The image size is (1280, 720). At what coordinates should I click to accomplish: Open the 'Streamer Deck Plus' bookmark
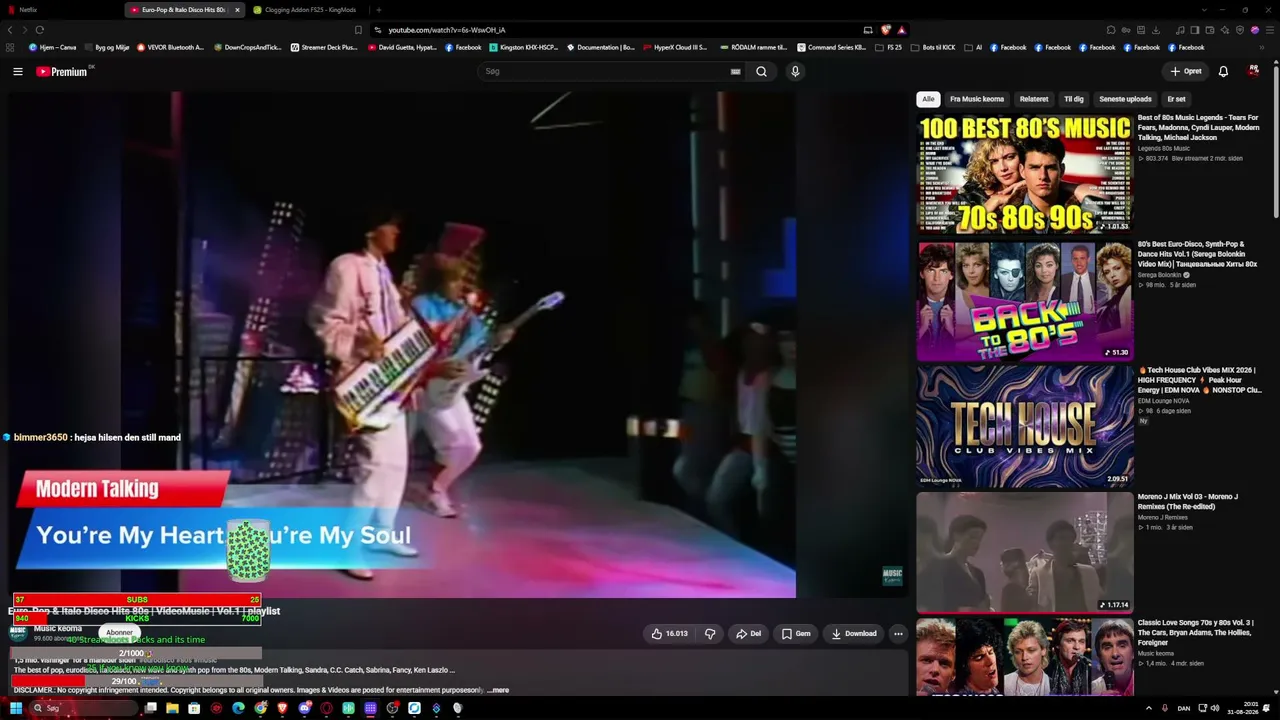[x=324, y=47]
